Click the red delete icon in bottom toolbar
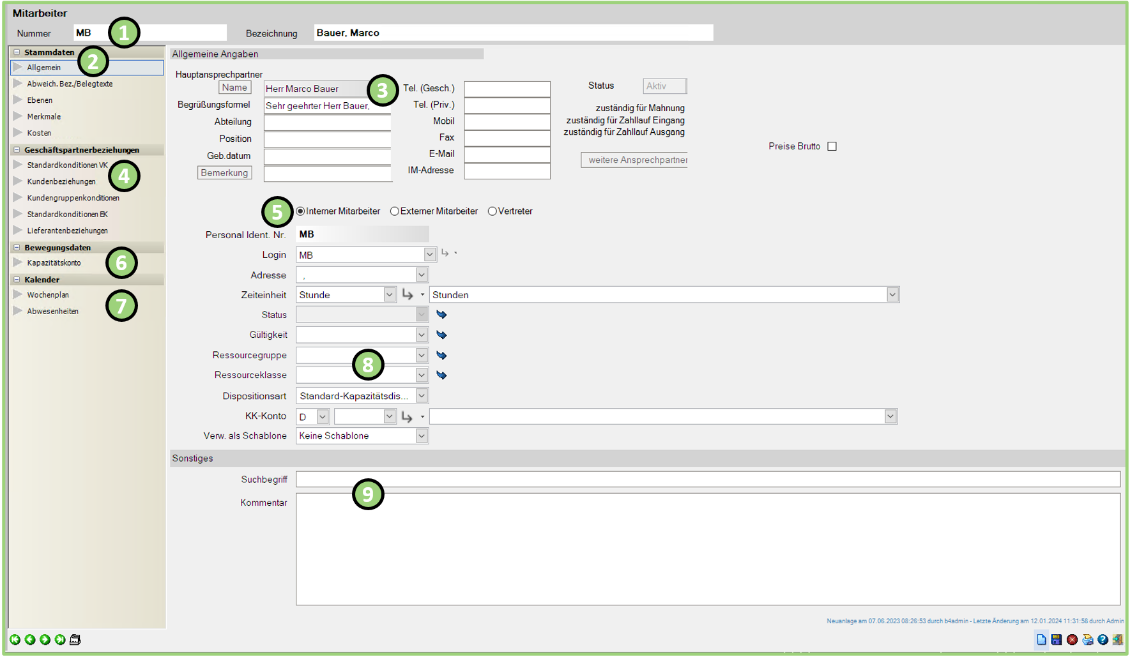The height and width of the screenshot is (659, 1130). point(1072,640)
